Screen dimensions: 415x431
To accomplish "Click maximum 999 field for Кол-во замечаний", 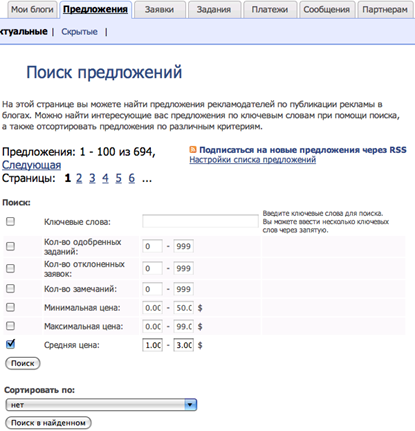I will click(183, 289).
